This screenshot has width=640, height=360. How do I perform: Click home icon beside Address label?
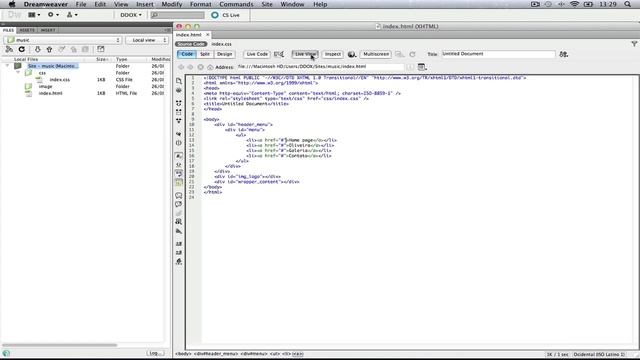click(210, 67)
